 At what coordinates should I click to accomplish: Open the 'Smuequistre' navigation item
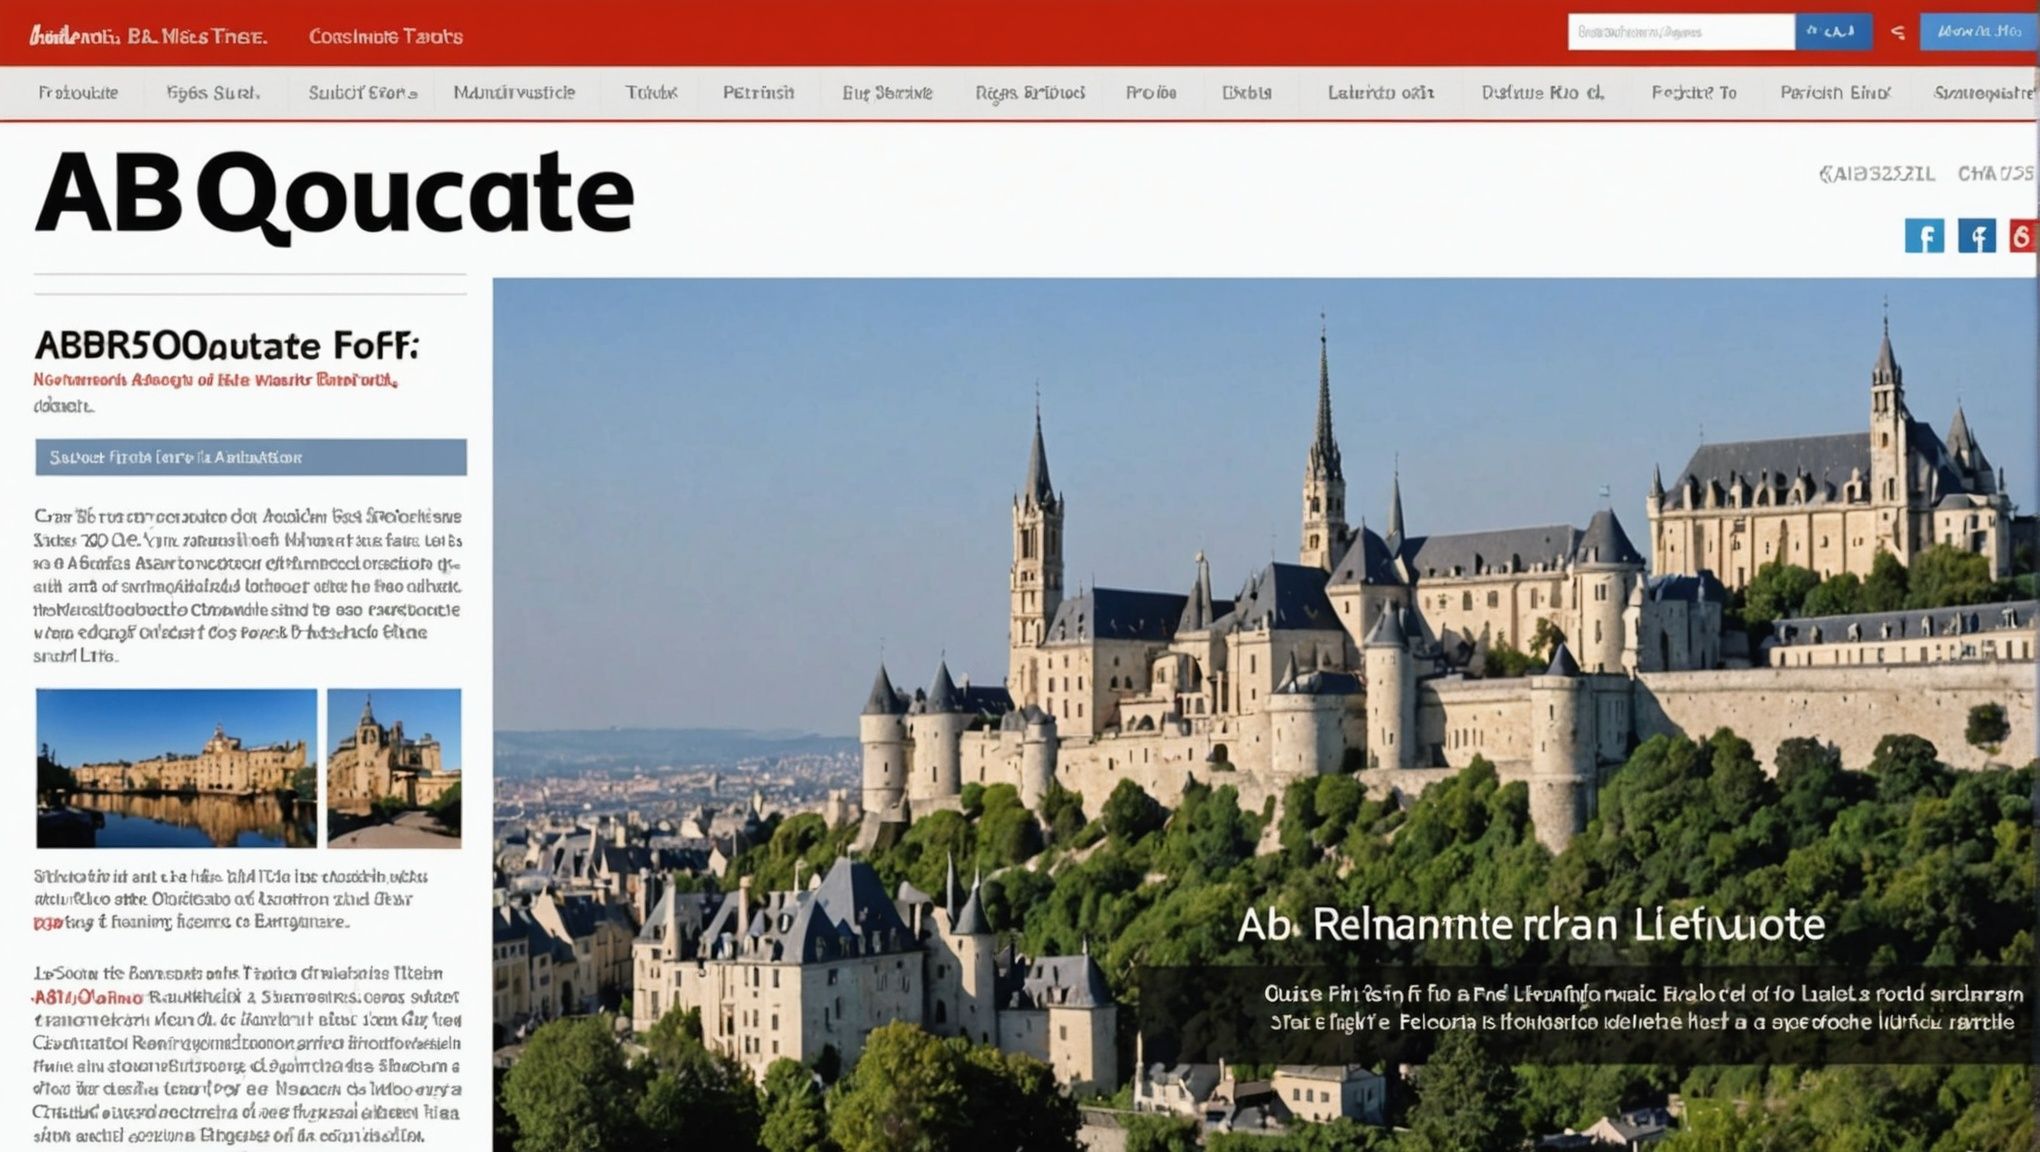(1985, 93)
